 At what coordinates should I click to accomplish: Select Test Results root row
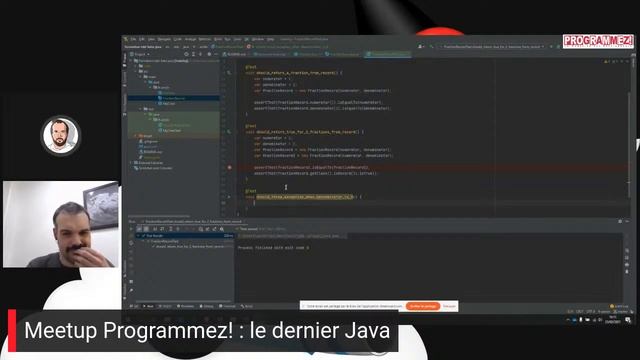point(185,236)
